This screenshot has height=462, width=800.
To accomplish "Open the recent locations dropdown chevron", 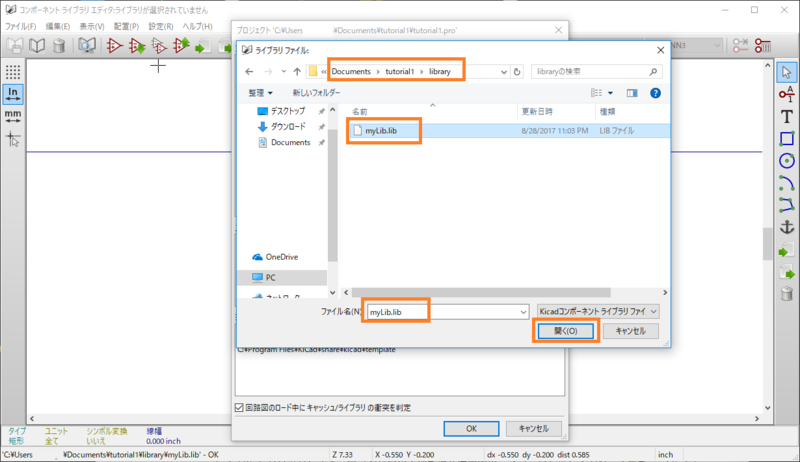I will coord(283,71).
